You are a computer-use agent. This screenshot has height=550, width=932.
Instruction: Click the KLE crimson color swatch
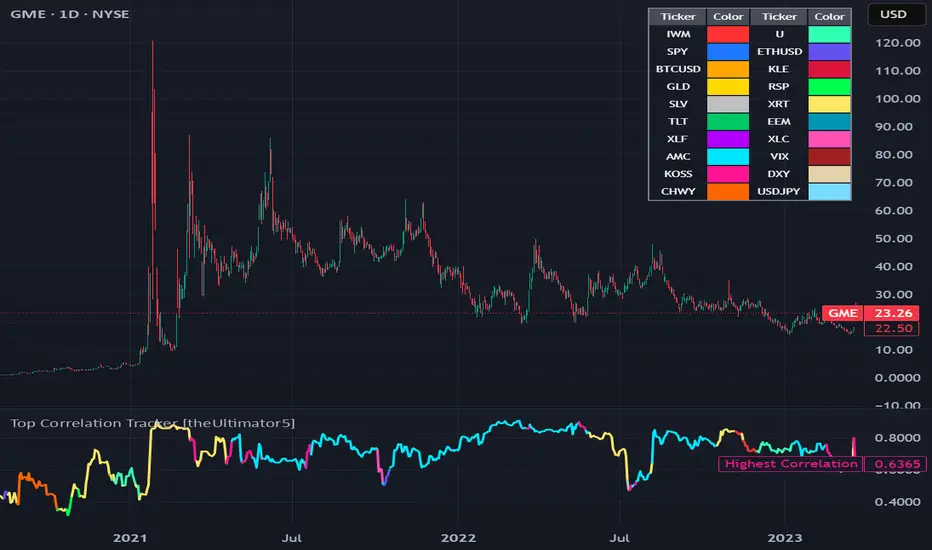pos(829,69)
